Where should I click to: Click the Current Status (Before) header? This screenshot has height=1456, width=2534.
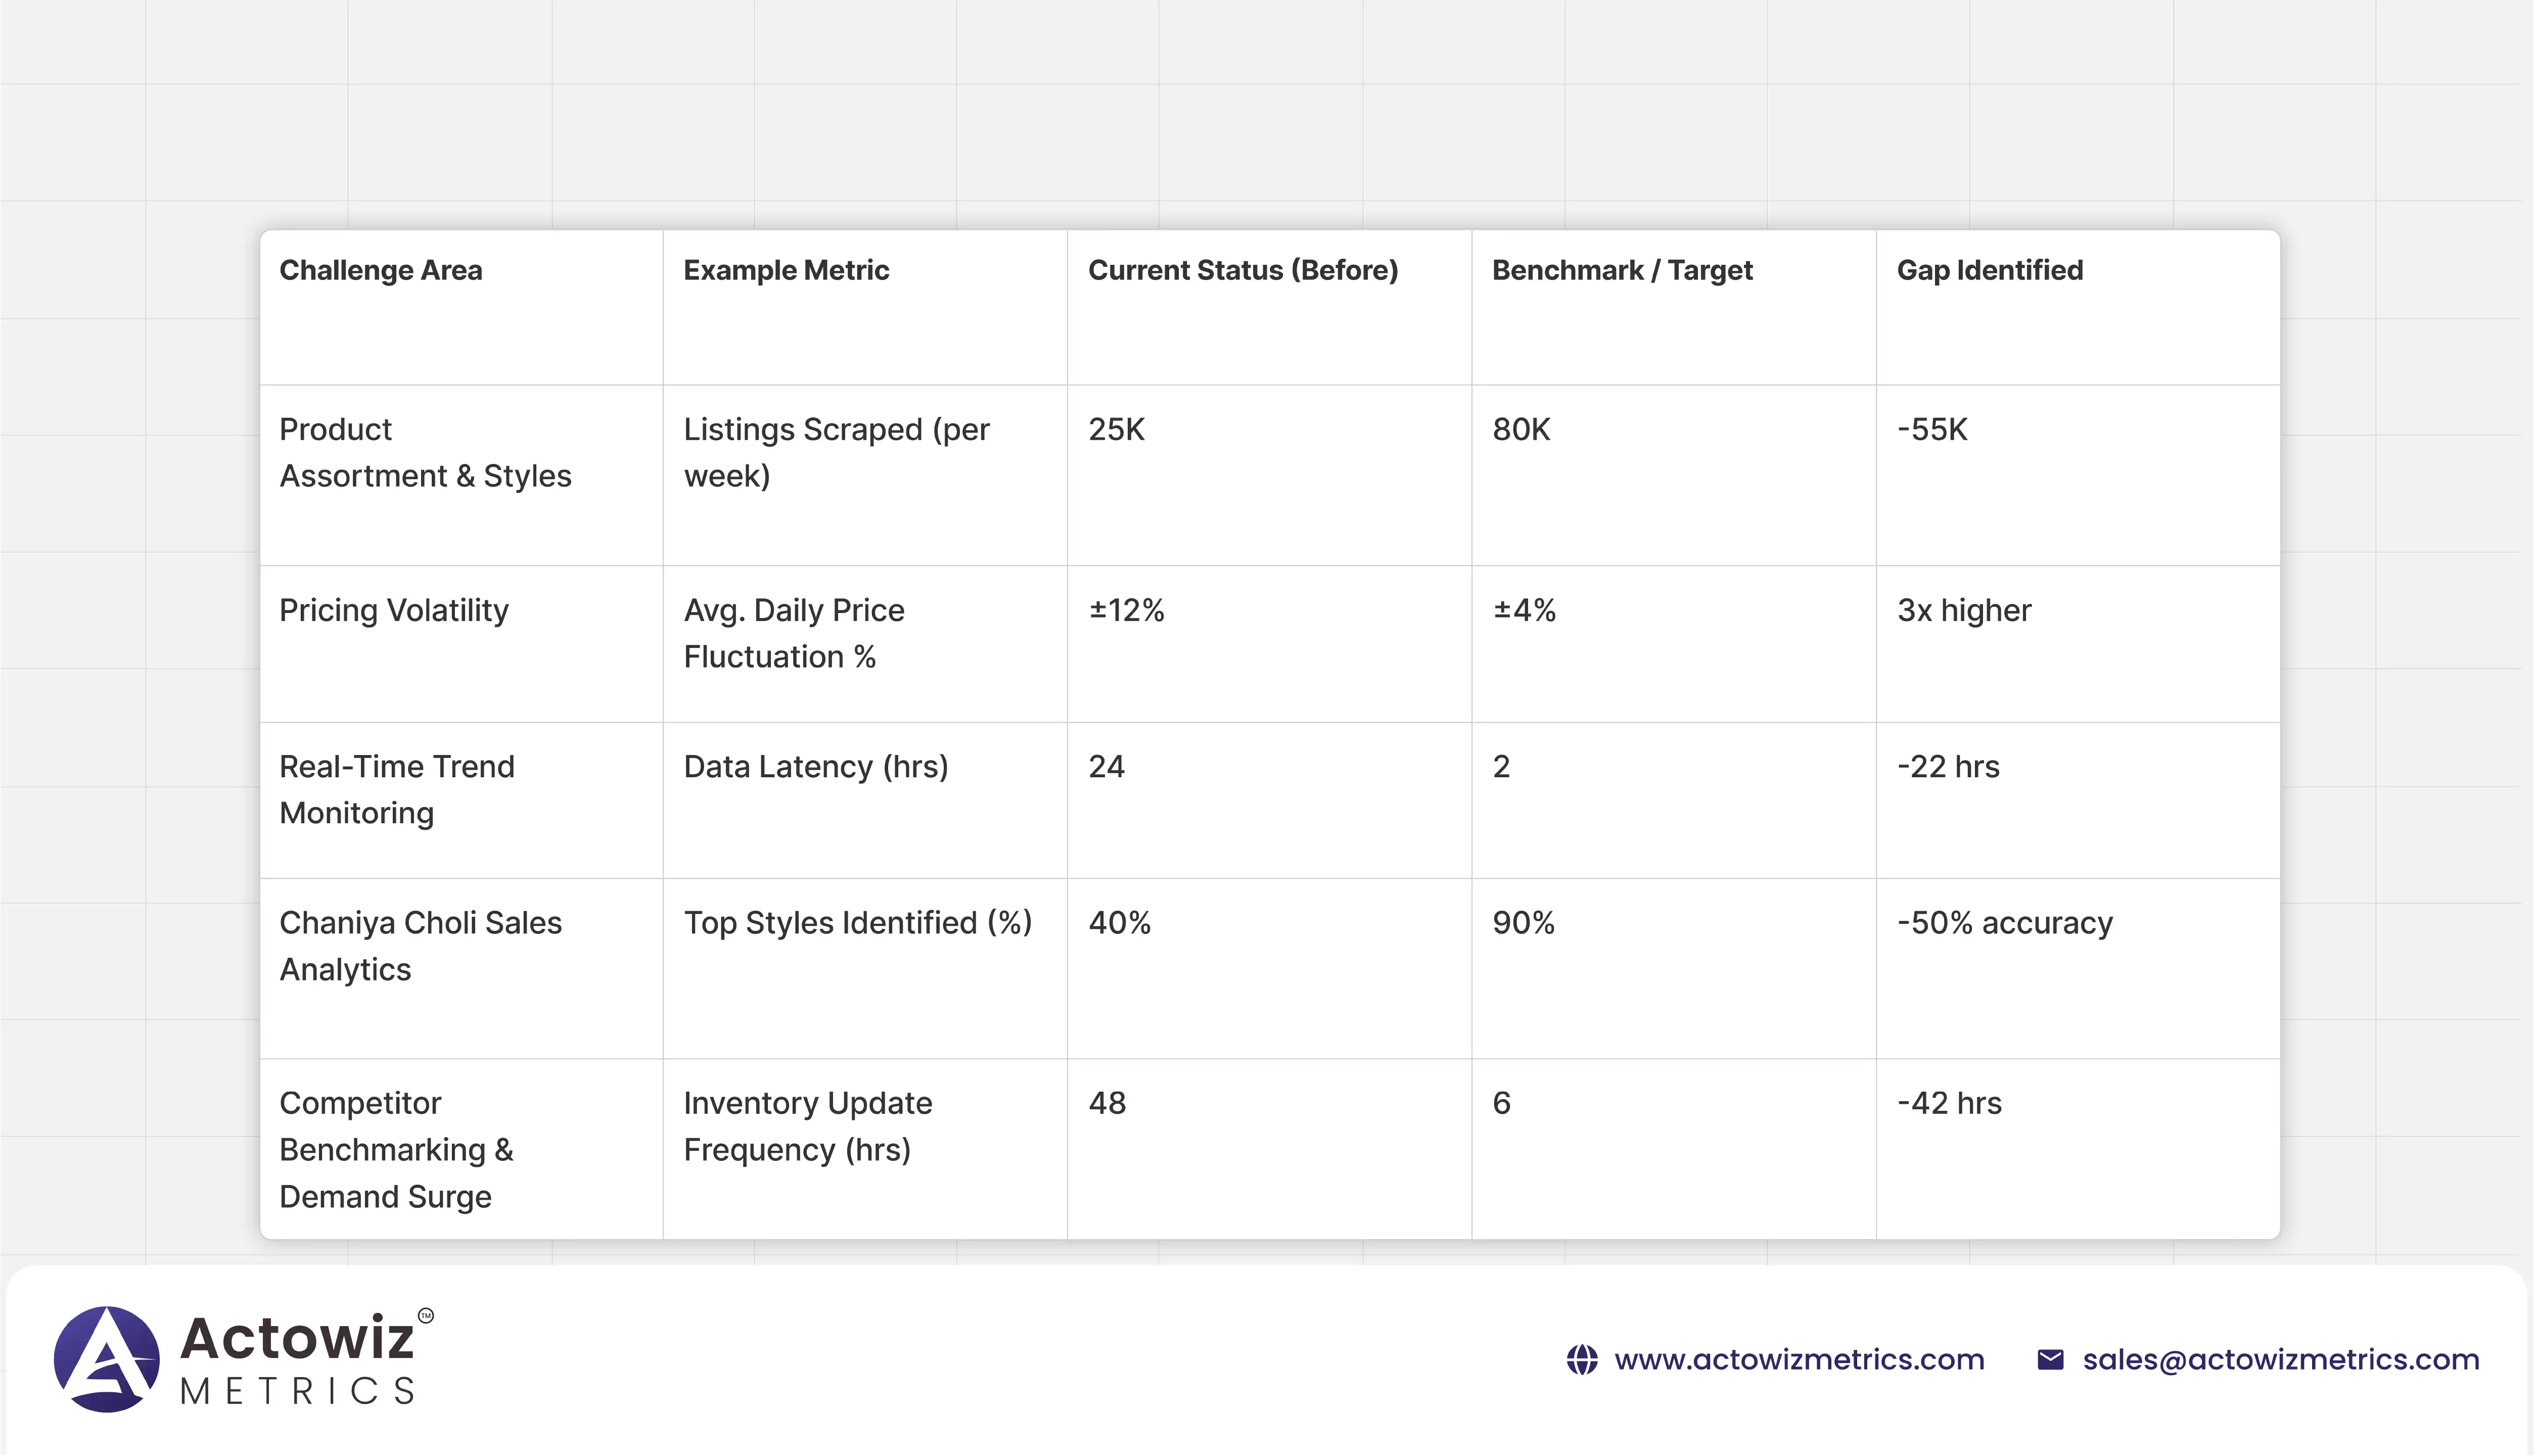pyautogui.click(x=1242, y=270)
